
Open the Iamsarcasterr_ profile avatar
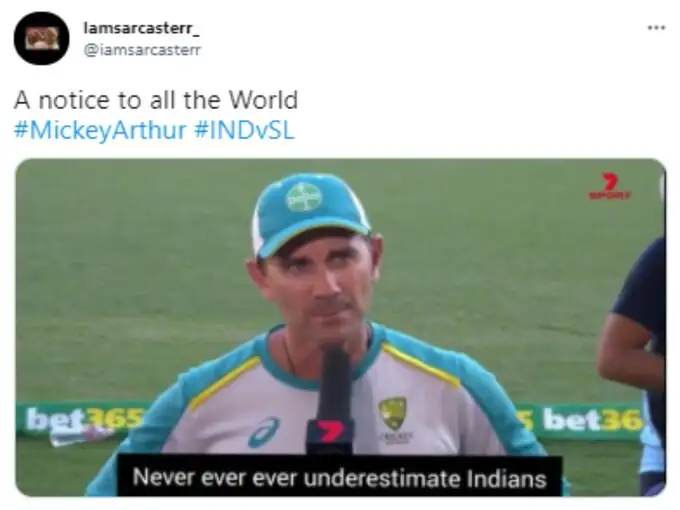tap(41, 39)
